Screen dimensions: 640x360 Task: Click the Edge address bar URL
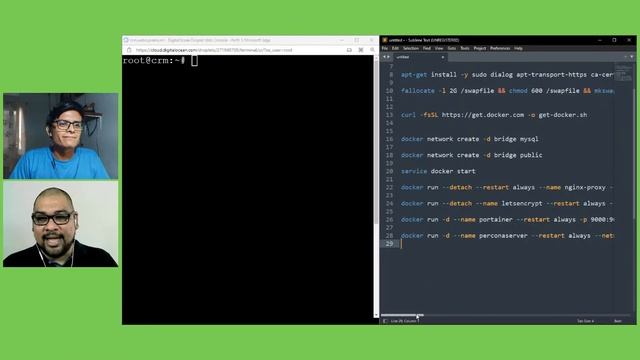(x=214, y=50)
